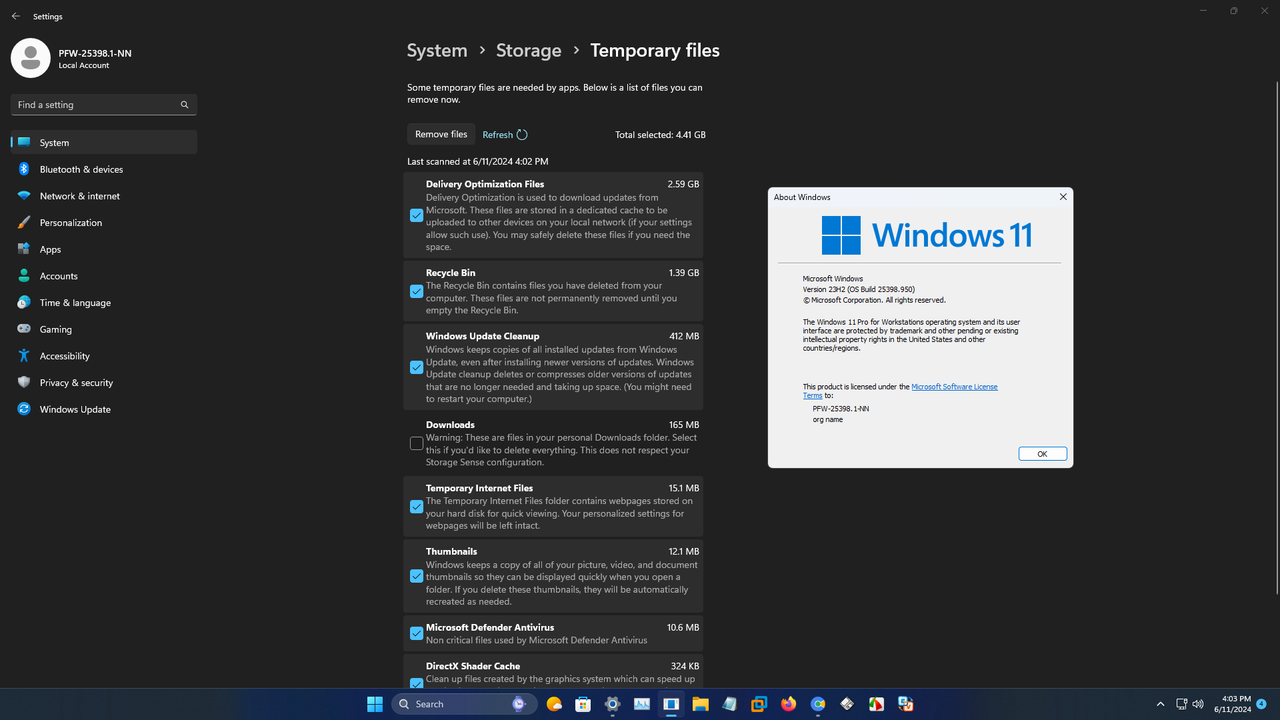Open the last pinned taskbar app icon
Image resolution: width=1280 pixels, height=720 pixels.
(x=906, y=704)
